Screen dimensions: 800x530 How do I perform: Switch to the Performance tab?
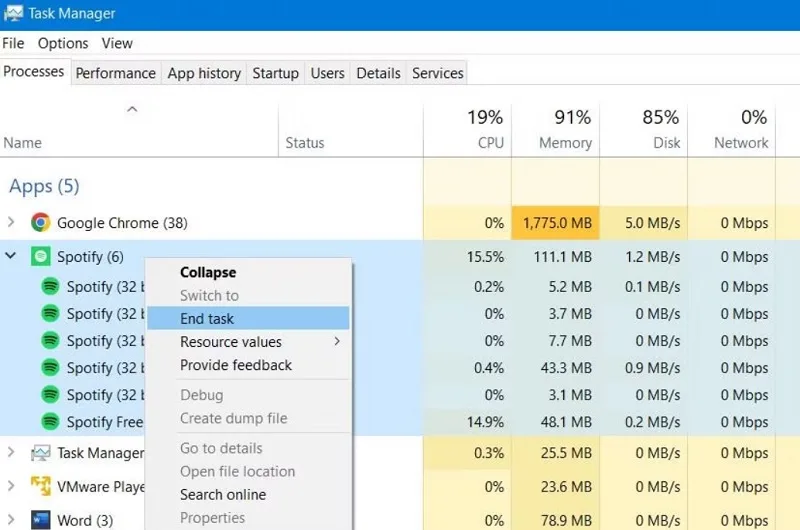point(116,73)
